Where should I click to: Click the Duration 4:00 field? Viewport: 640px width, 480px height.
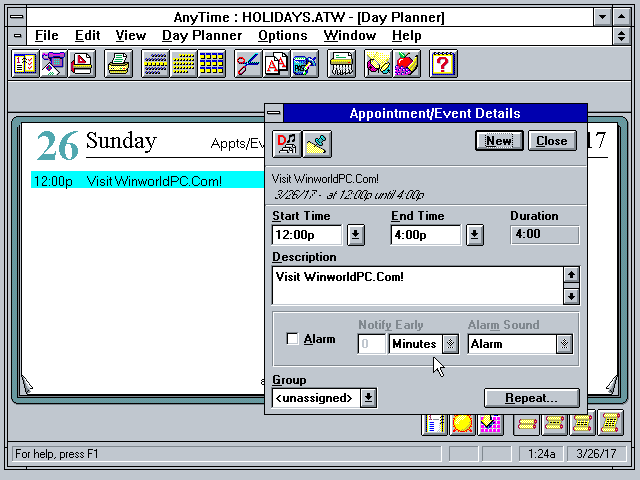(544, 235)
